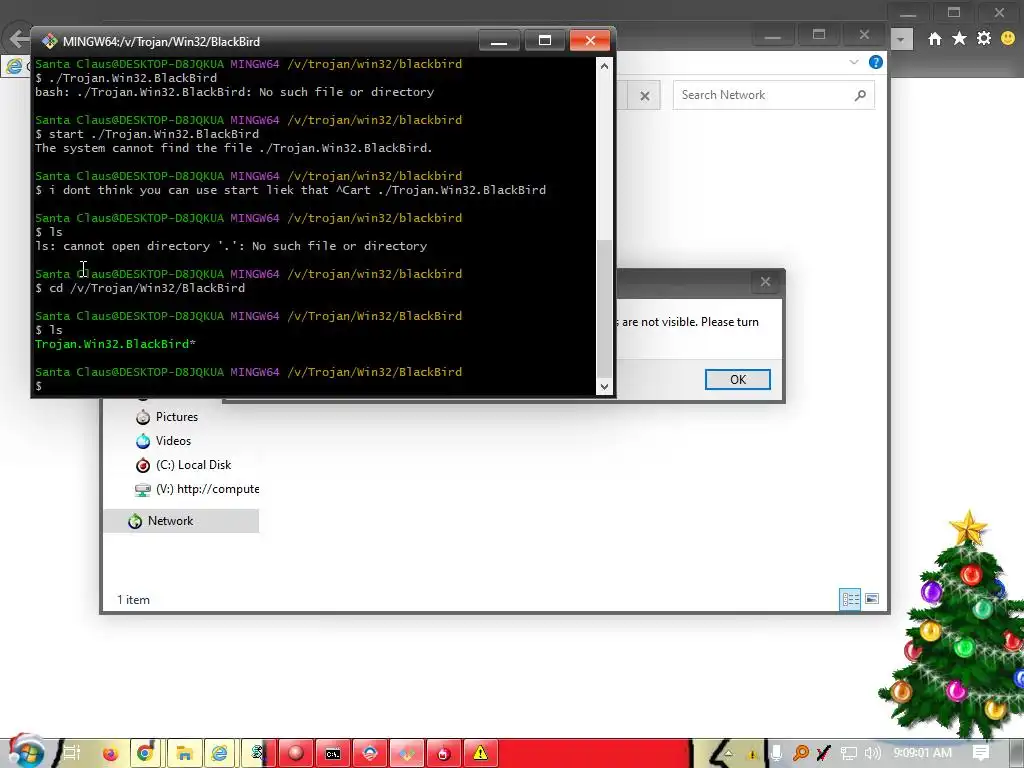Open the Internet Explorer address dropdown arrow

click(x=901, y=39)
